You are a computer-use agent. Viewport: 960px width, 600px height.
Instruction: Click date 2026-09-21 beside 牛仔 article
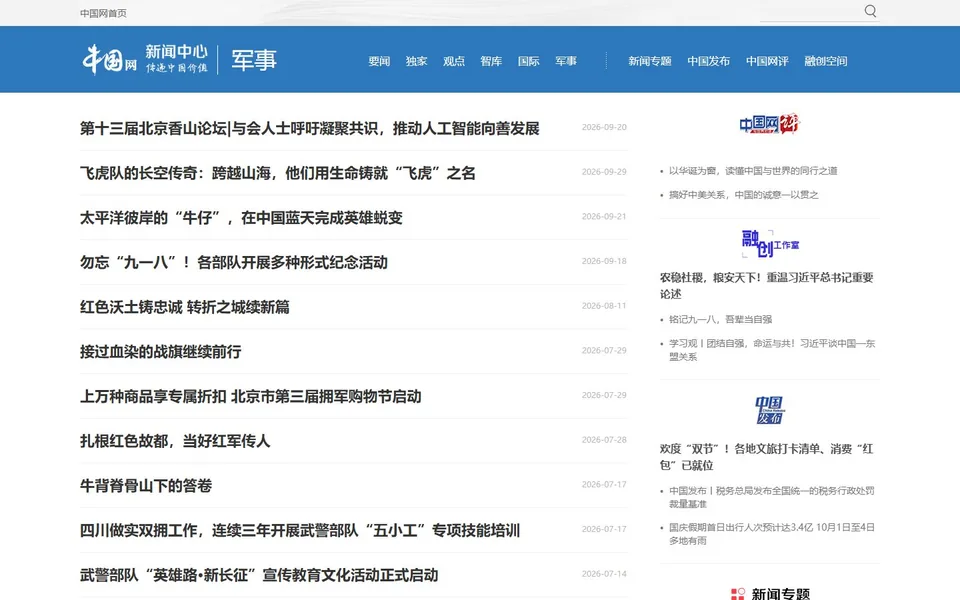pyautogui.click(x=604, y=217)
